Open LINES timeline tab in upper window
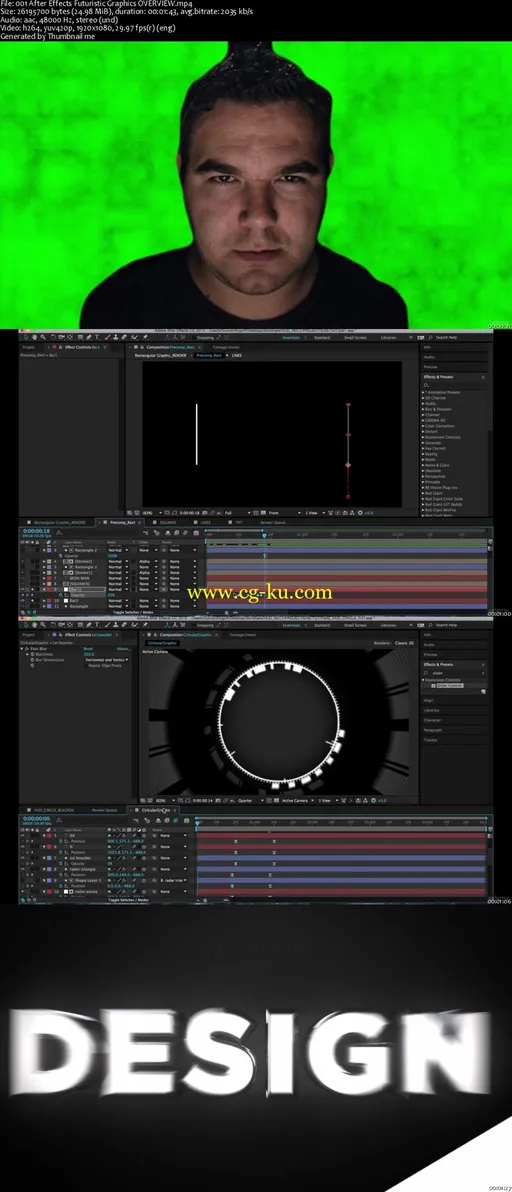The image size is (512, 1192). (x=206, y=522)
